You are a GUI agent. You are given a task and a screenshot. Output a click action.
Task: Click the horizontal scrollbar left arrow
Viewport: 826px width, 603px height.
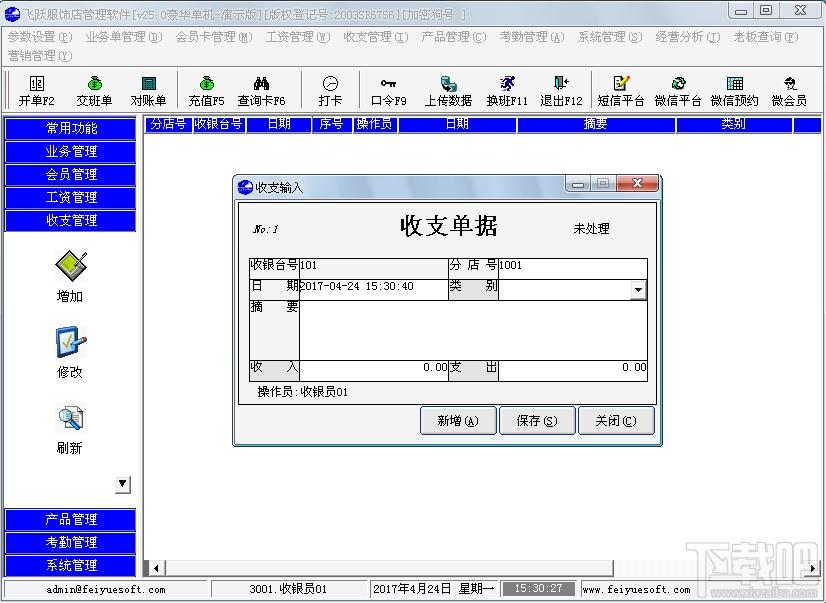(156, 568)
